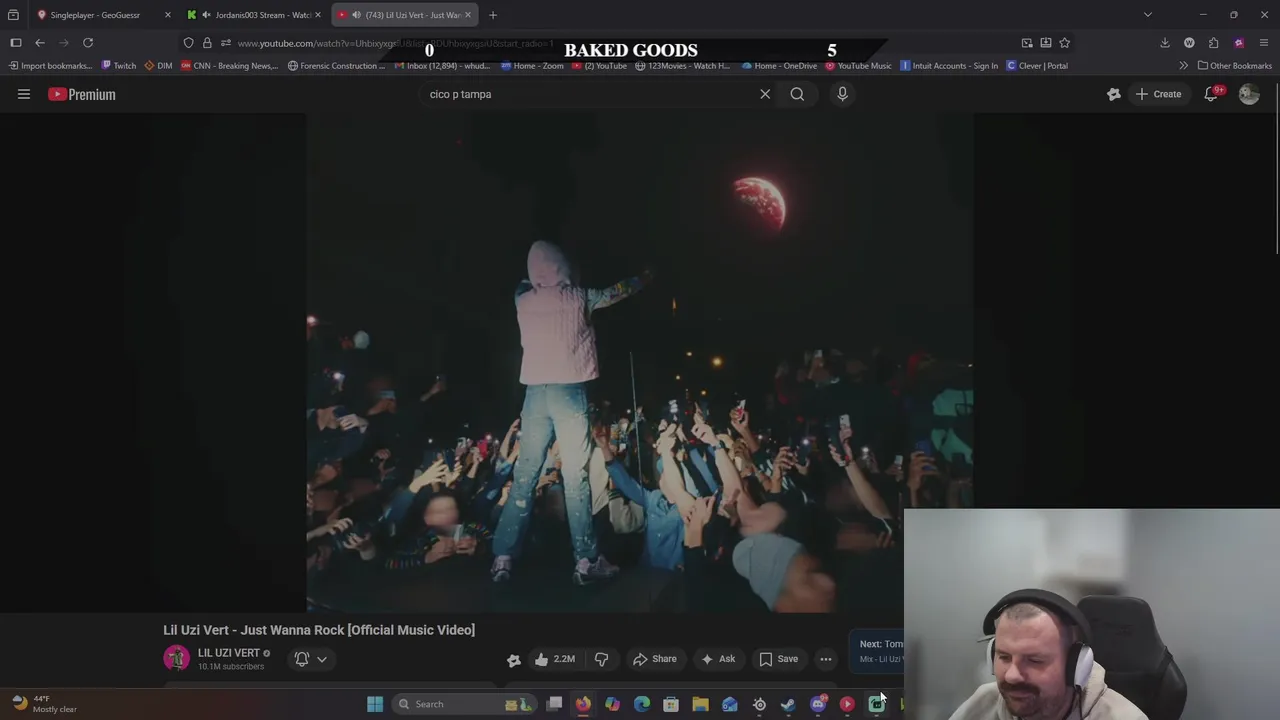Open Import bookmarks item
The width and height of the screenshot is (1280, 720).
pos(50,66)
